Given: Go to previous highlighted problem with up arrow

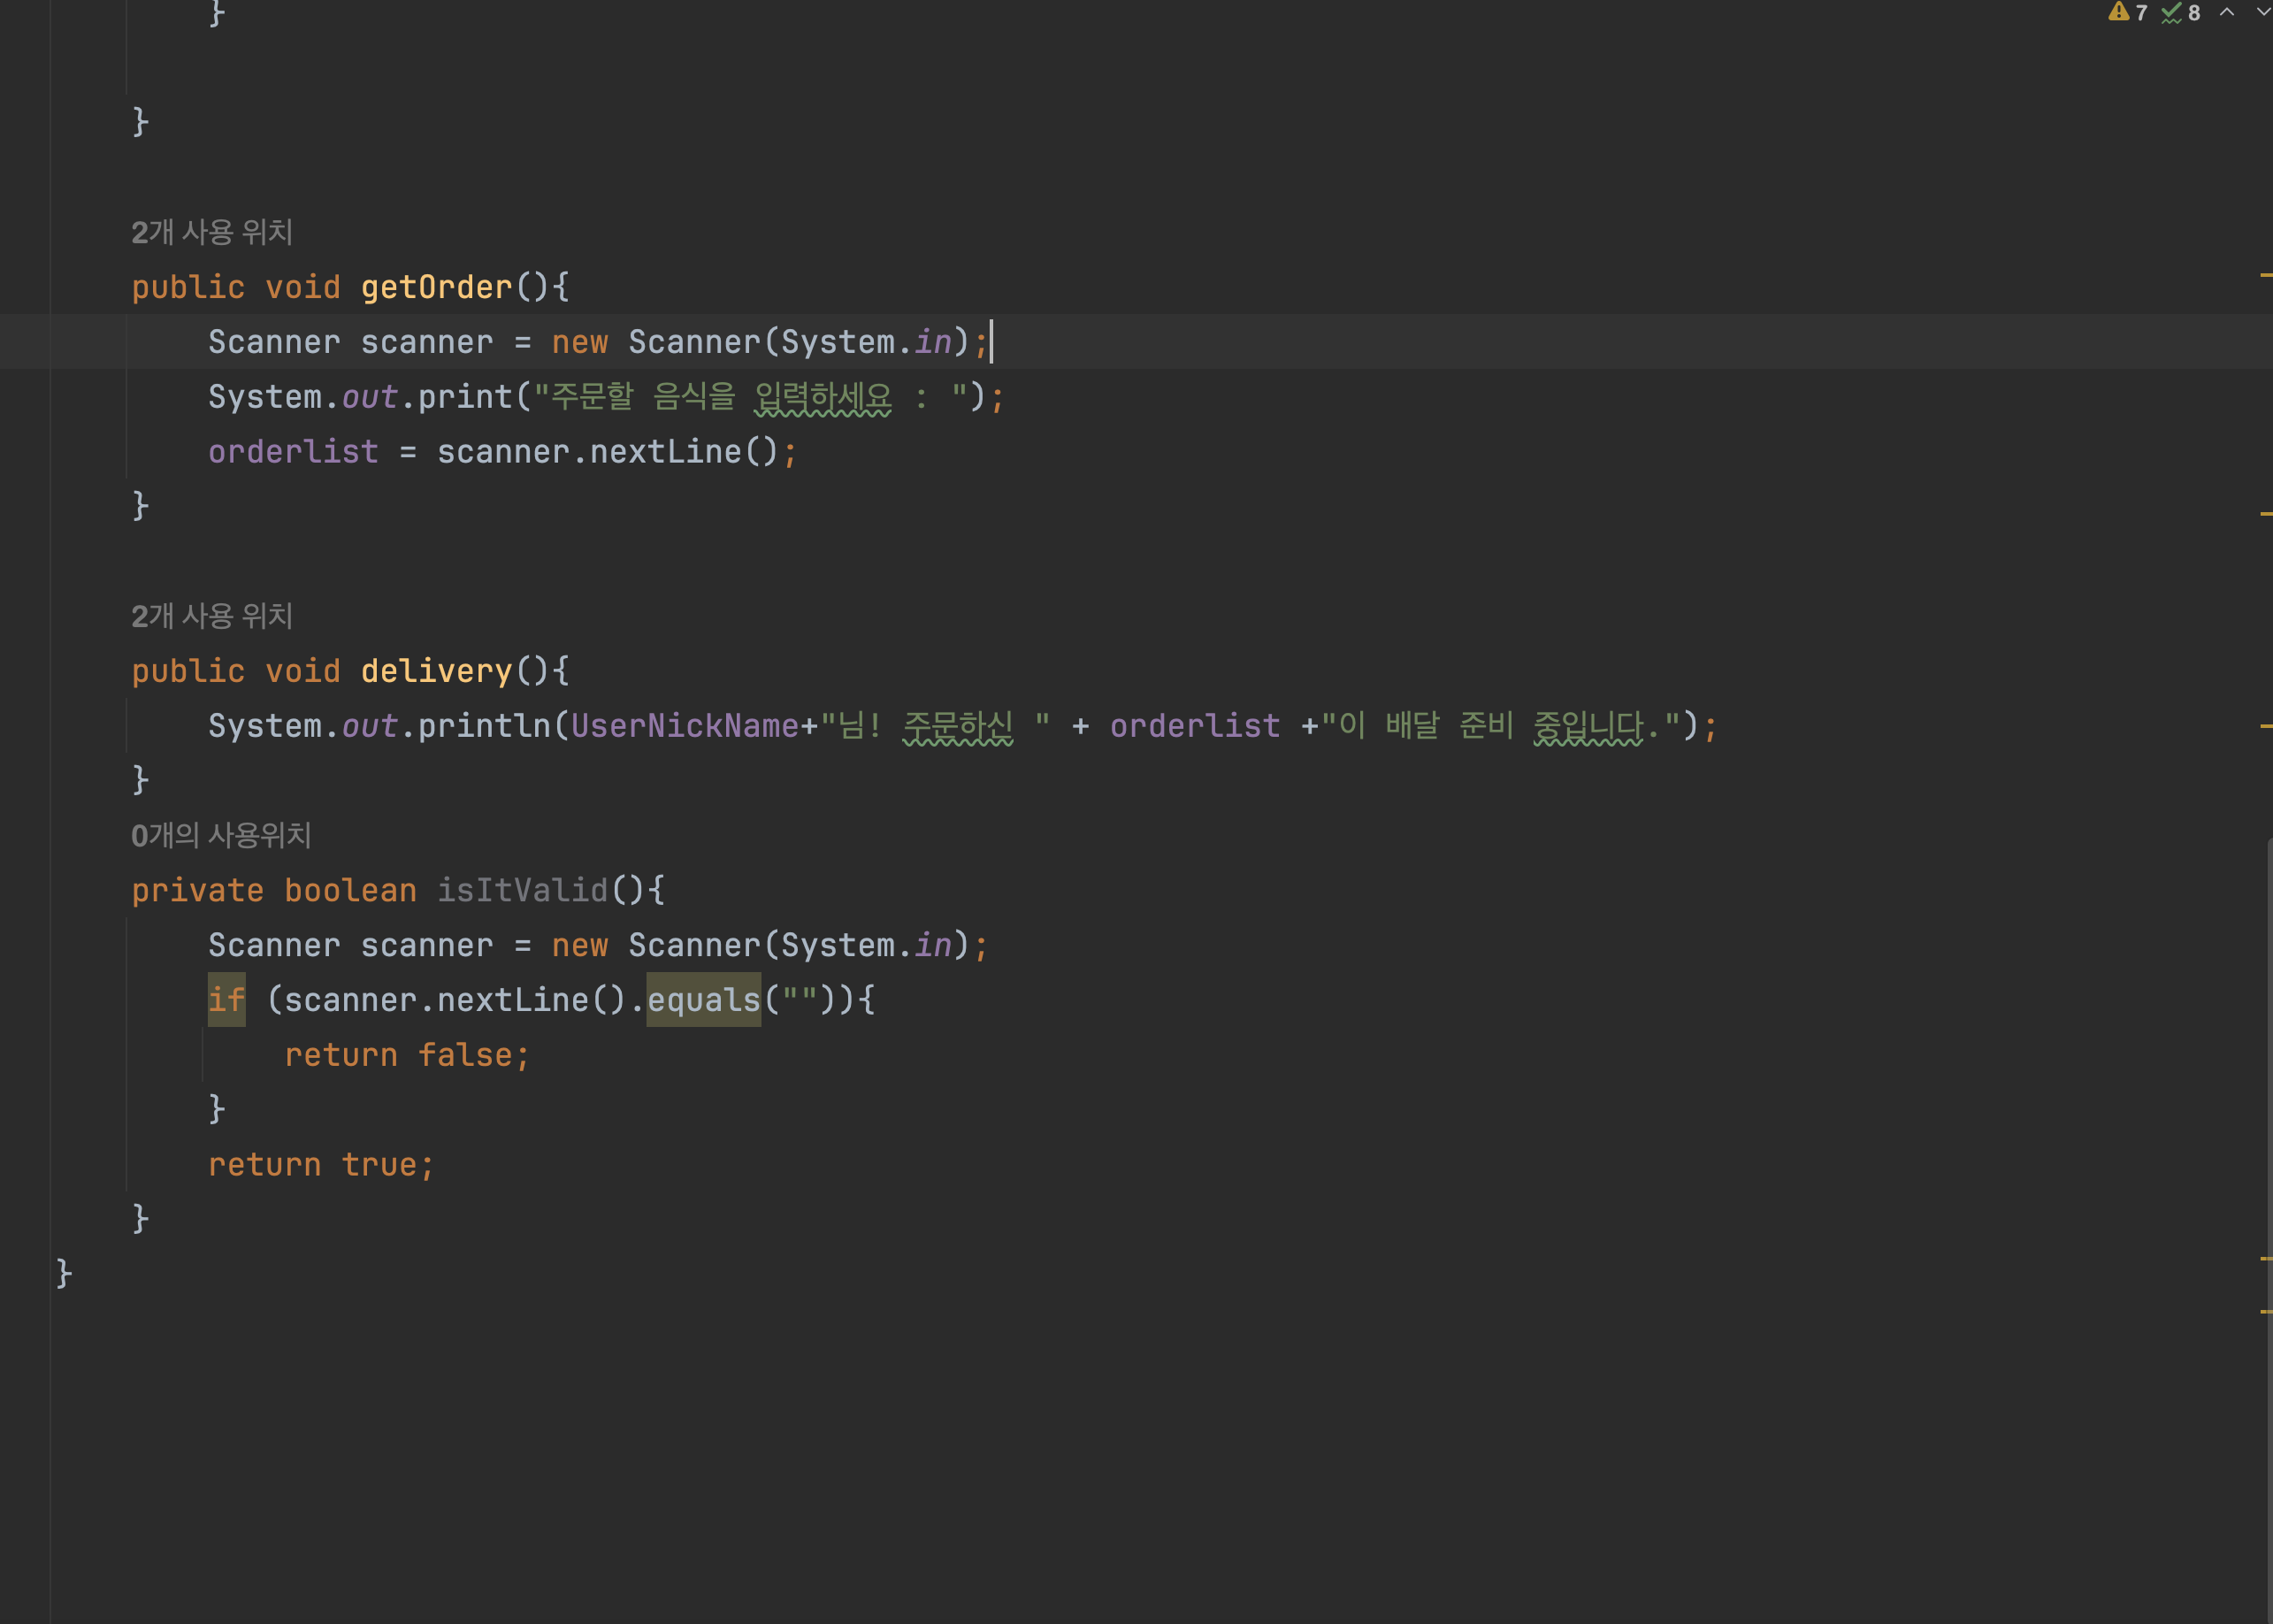Looking at the screenshot, I should point(2227,12).
